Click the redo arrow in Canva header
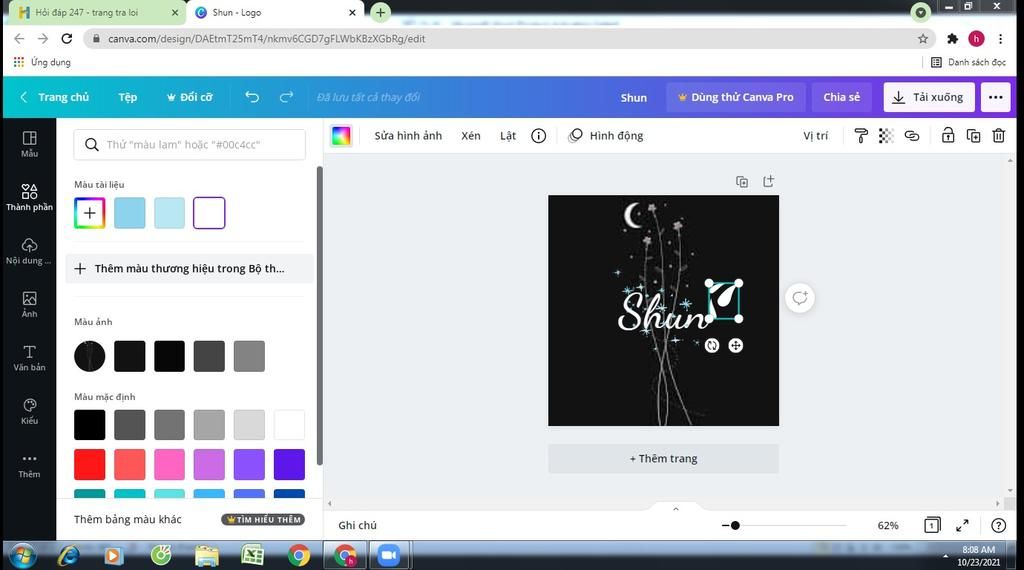This screenshot has height=570, width=1024. tap(286, 97)
